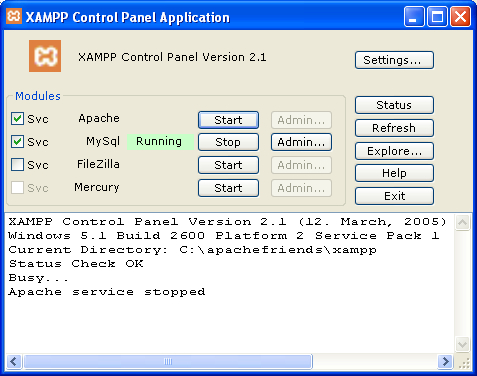This screenshot has width=477, height=376.
Task: Toggle the MySql Svc checkbox
Action: click(x=17, y=142)
